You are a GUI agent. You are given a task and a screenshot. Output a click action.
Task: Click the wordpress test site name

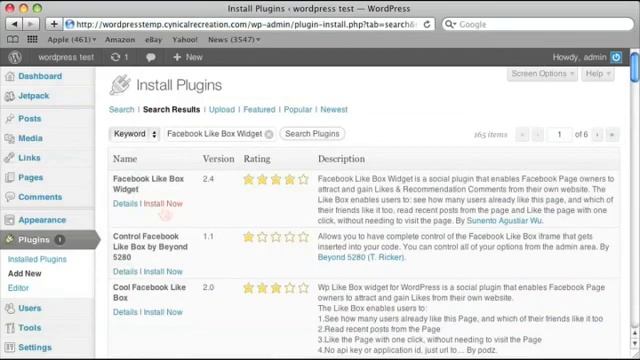click(x=66, y=57)
